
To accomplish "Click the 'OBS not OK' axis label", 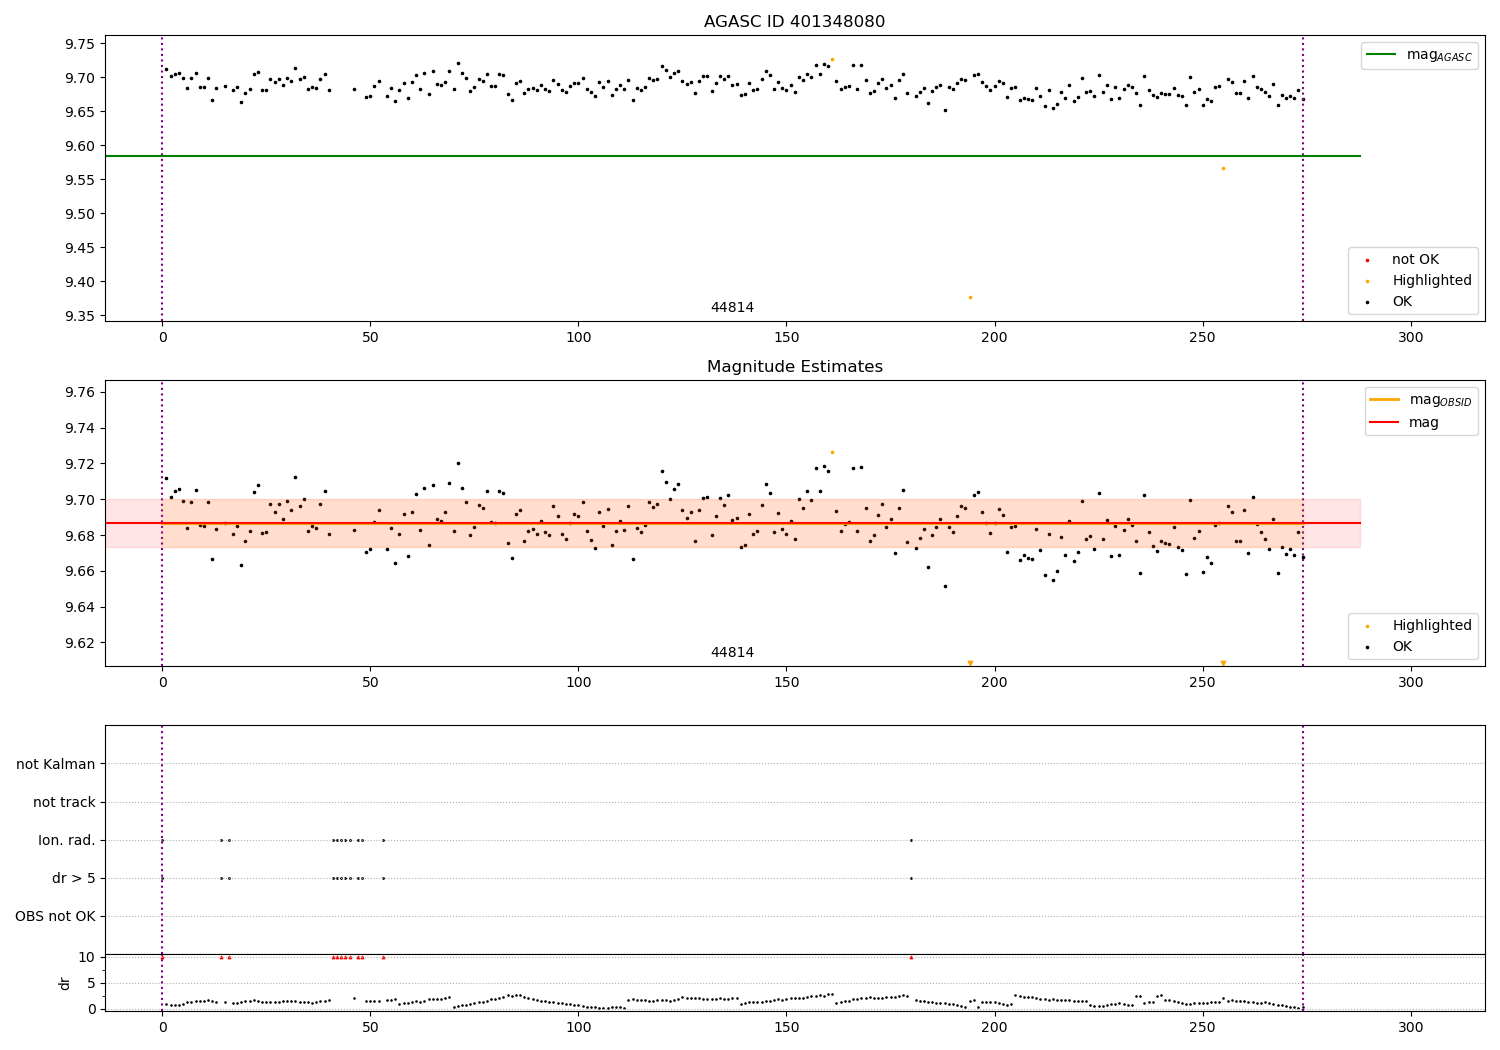I will pos(56,916).
